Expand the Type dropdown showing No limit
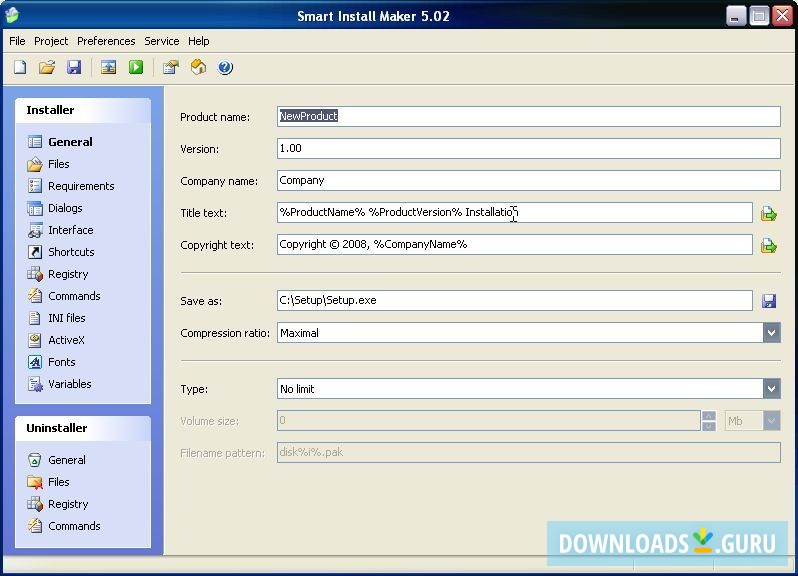798x576 pixels. click(771, 389)
